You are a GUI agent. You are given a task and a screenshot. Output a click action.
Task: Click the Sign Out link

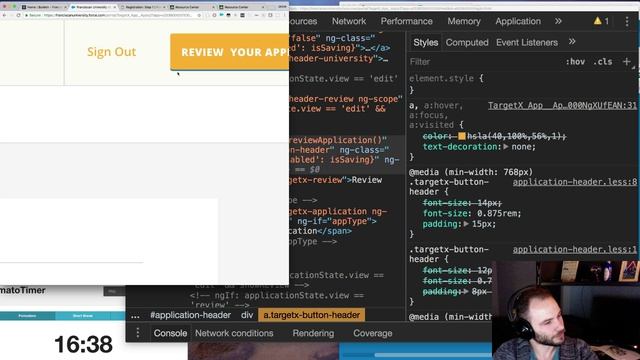pyautogui.click(x=111, y=52)
